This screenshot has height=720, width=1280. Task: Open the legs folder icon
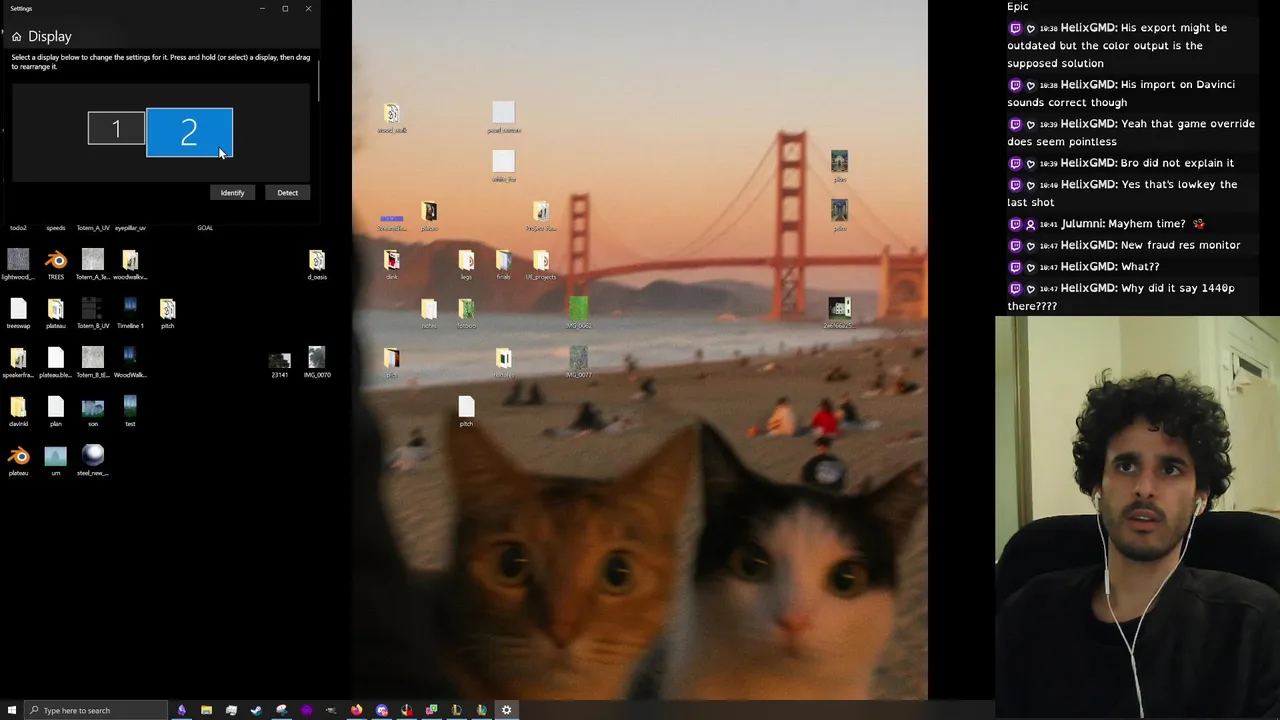coord(466,260)
